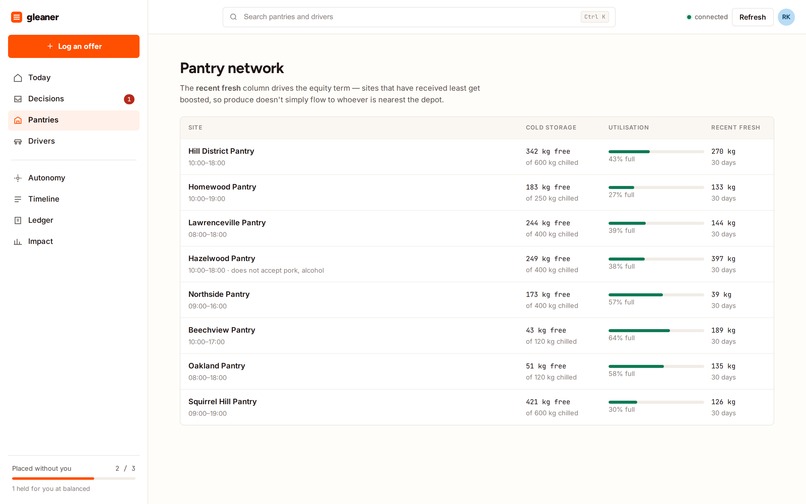
Task: Open the Today page
Action: coord(74,78)
